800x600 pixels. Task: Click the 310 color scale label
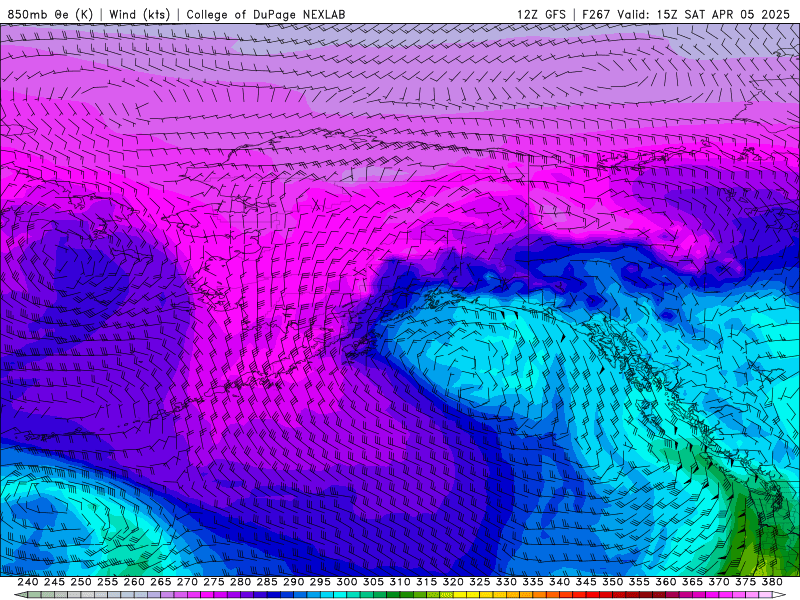[400, 582]
